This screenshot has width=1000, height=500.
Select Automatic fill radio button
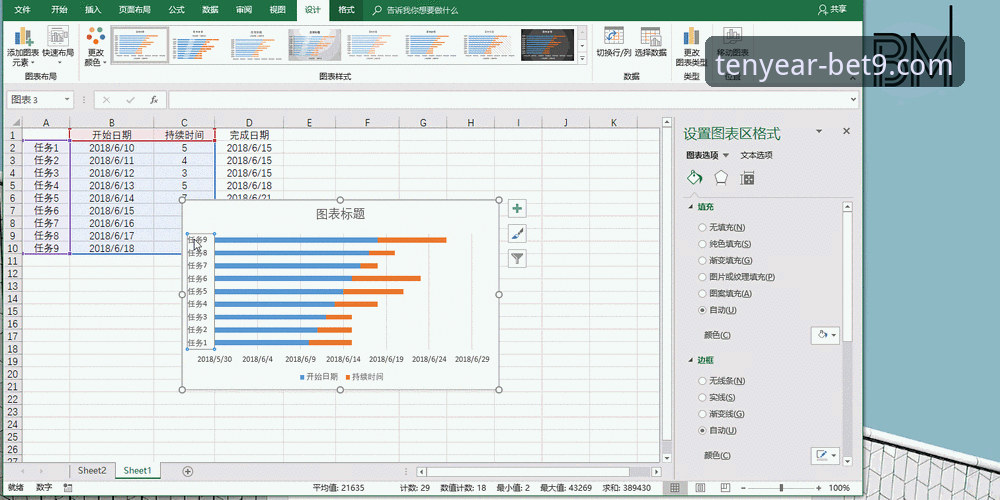coord(702,310)
